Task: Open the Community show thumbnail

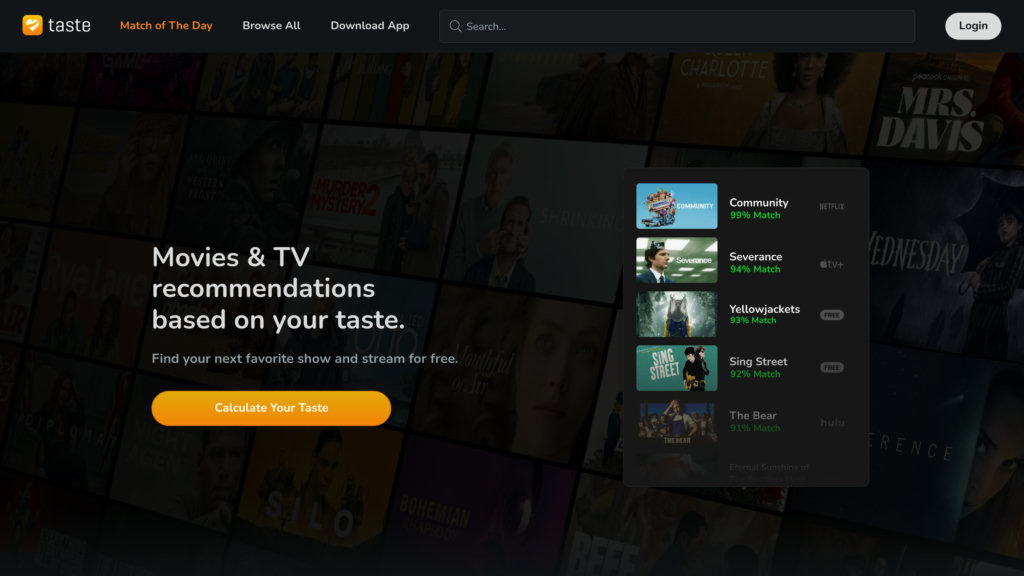Action: click(677, 206)
